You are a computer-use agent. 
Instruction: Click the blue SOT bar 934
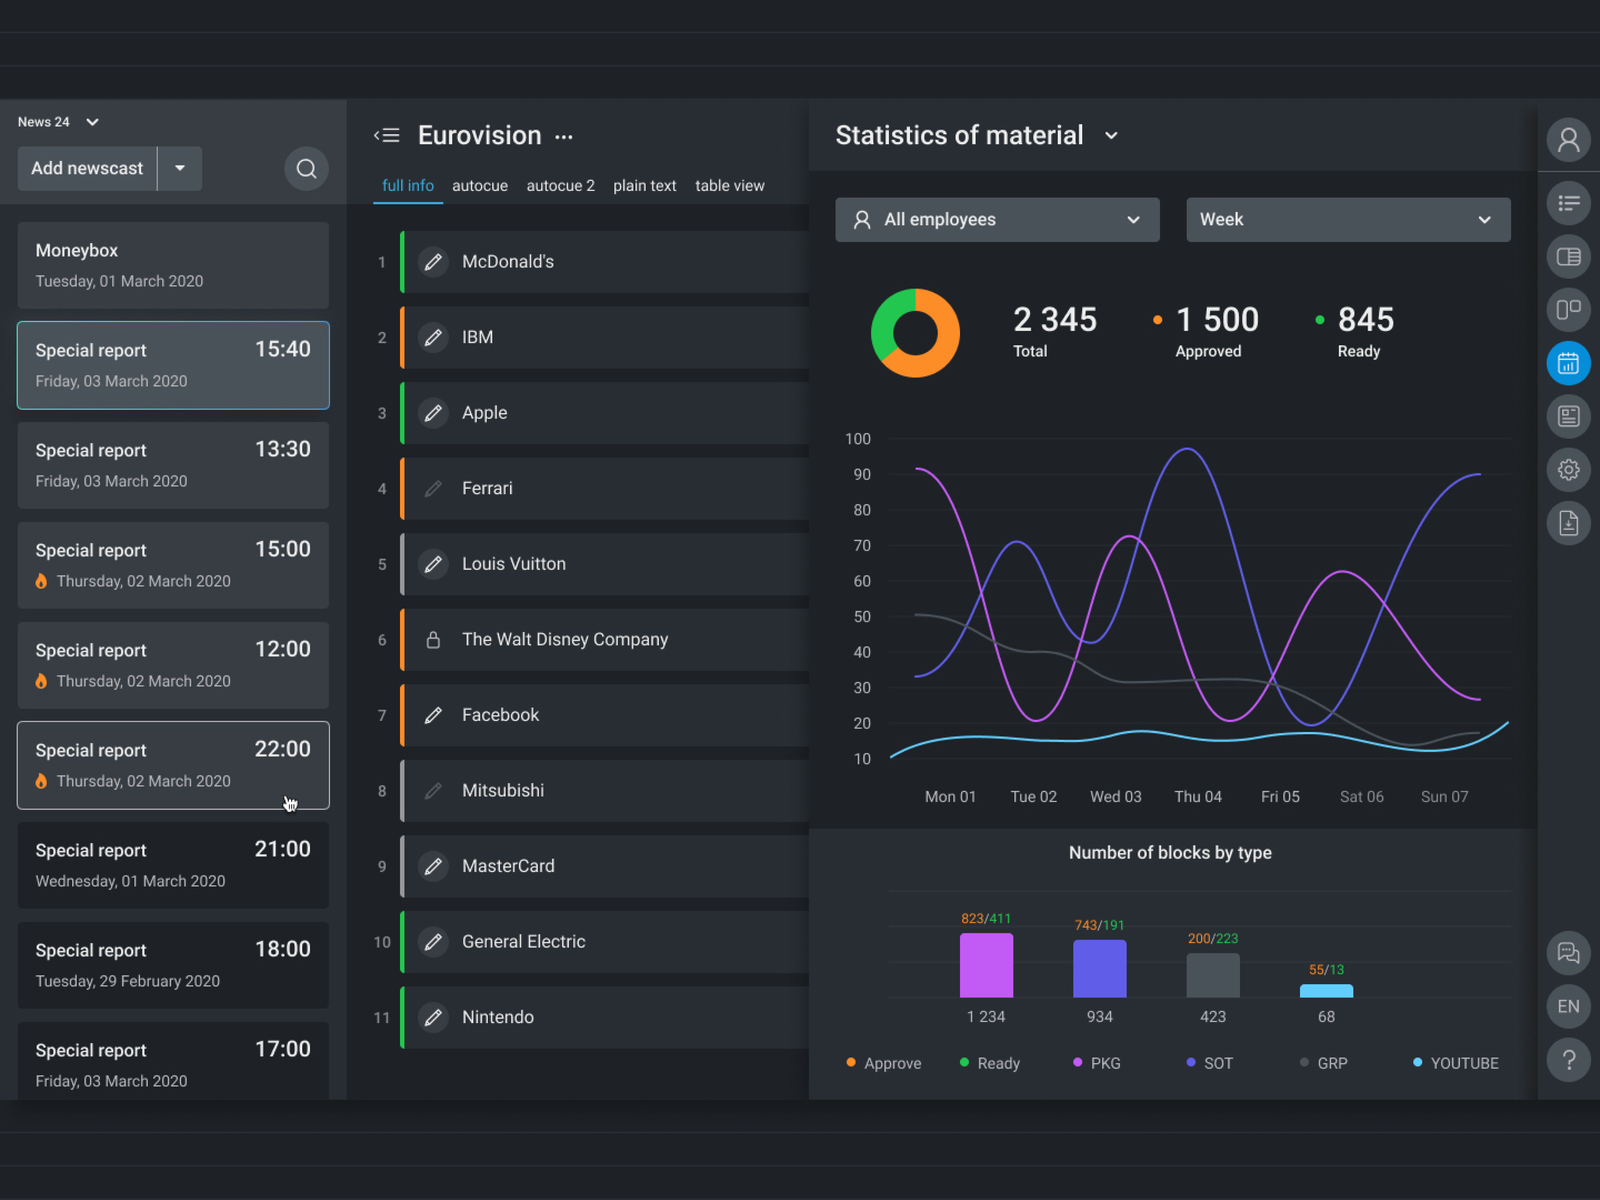1100,969
